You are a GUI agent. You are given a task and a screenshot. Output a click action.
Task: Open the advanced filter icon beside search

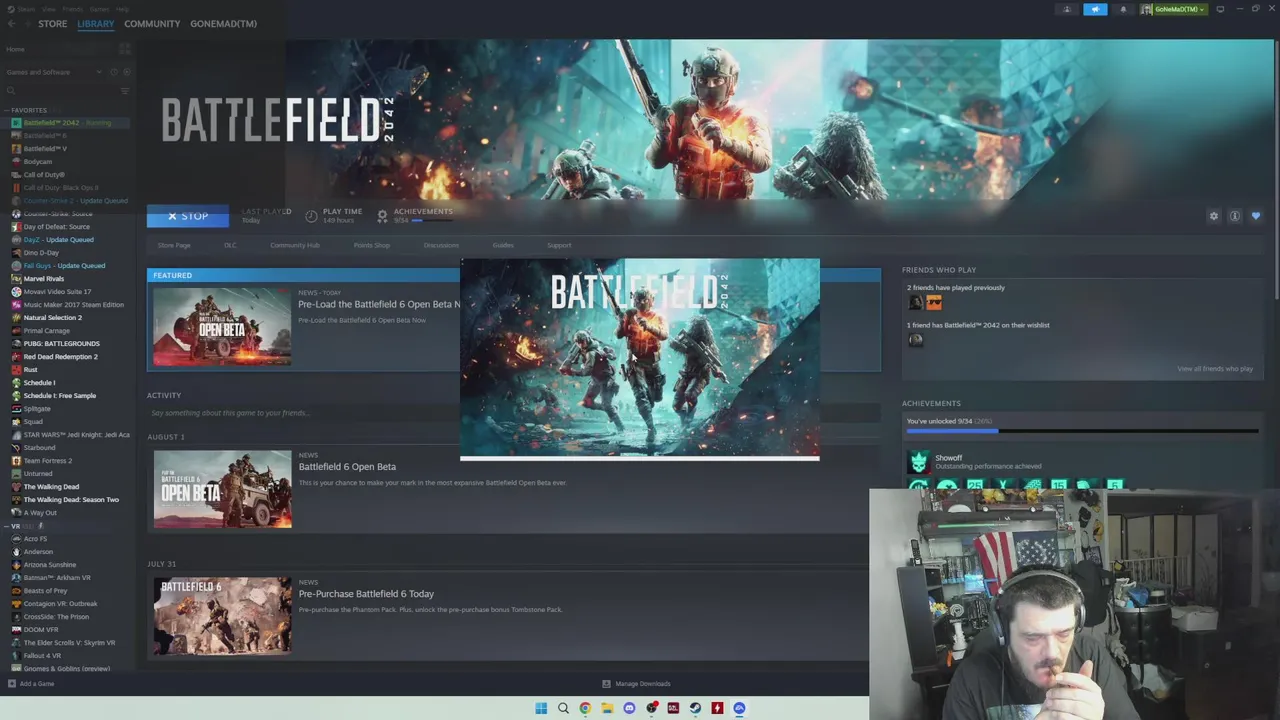click(125, 91)
